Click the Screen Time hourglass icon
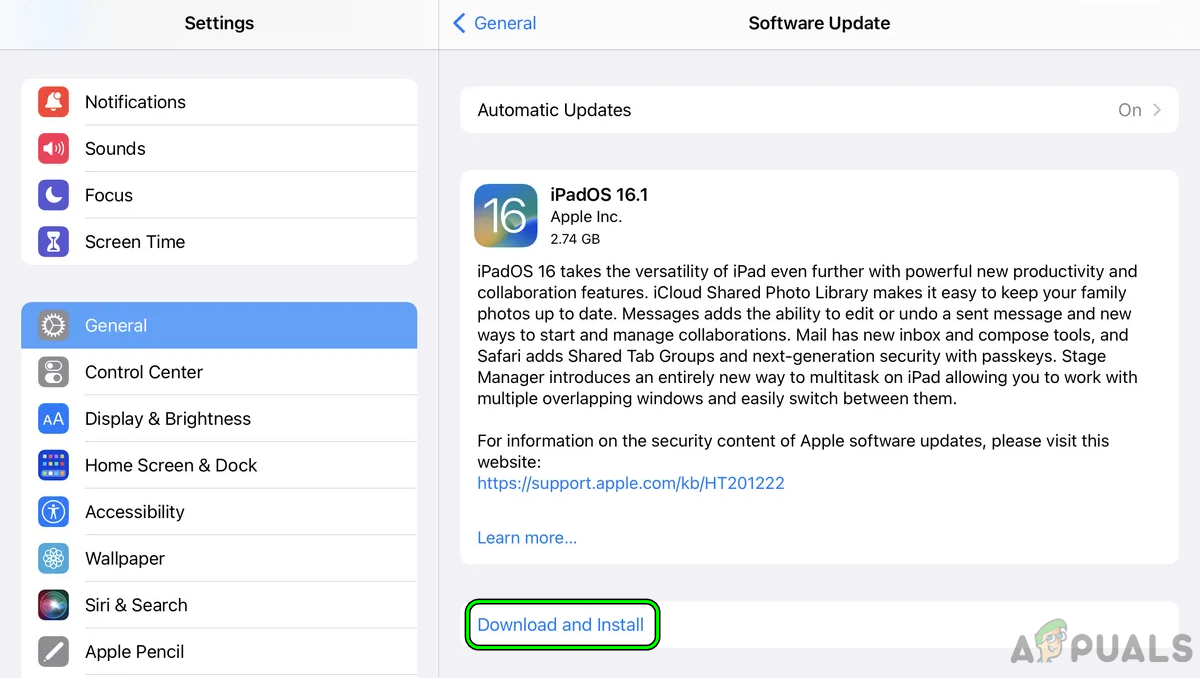1200x678 pixels. pos(53,241)
